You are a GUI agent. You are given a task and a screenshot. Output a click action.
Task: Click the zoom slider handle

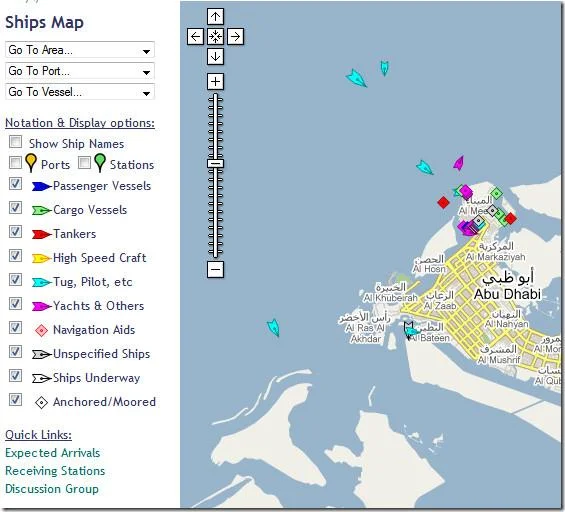215,164
